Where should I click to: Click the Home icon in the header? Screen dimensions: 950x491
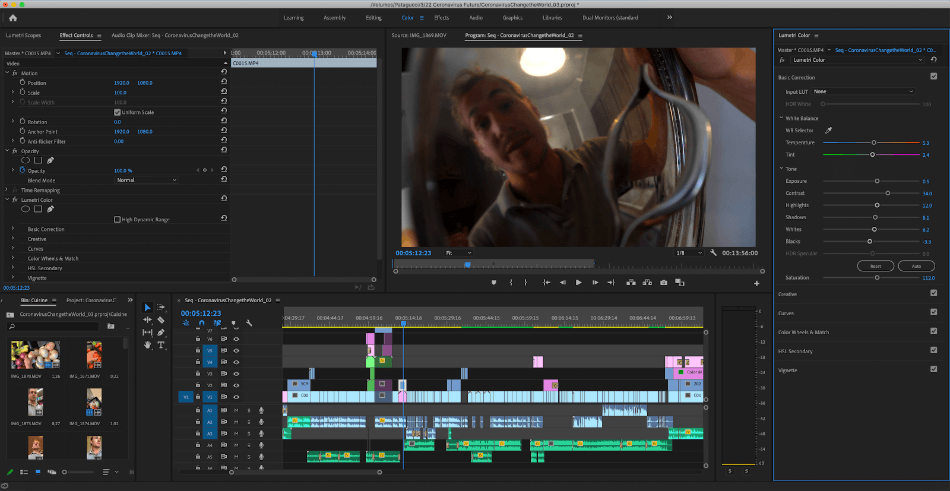point(13,18)
